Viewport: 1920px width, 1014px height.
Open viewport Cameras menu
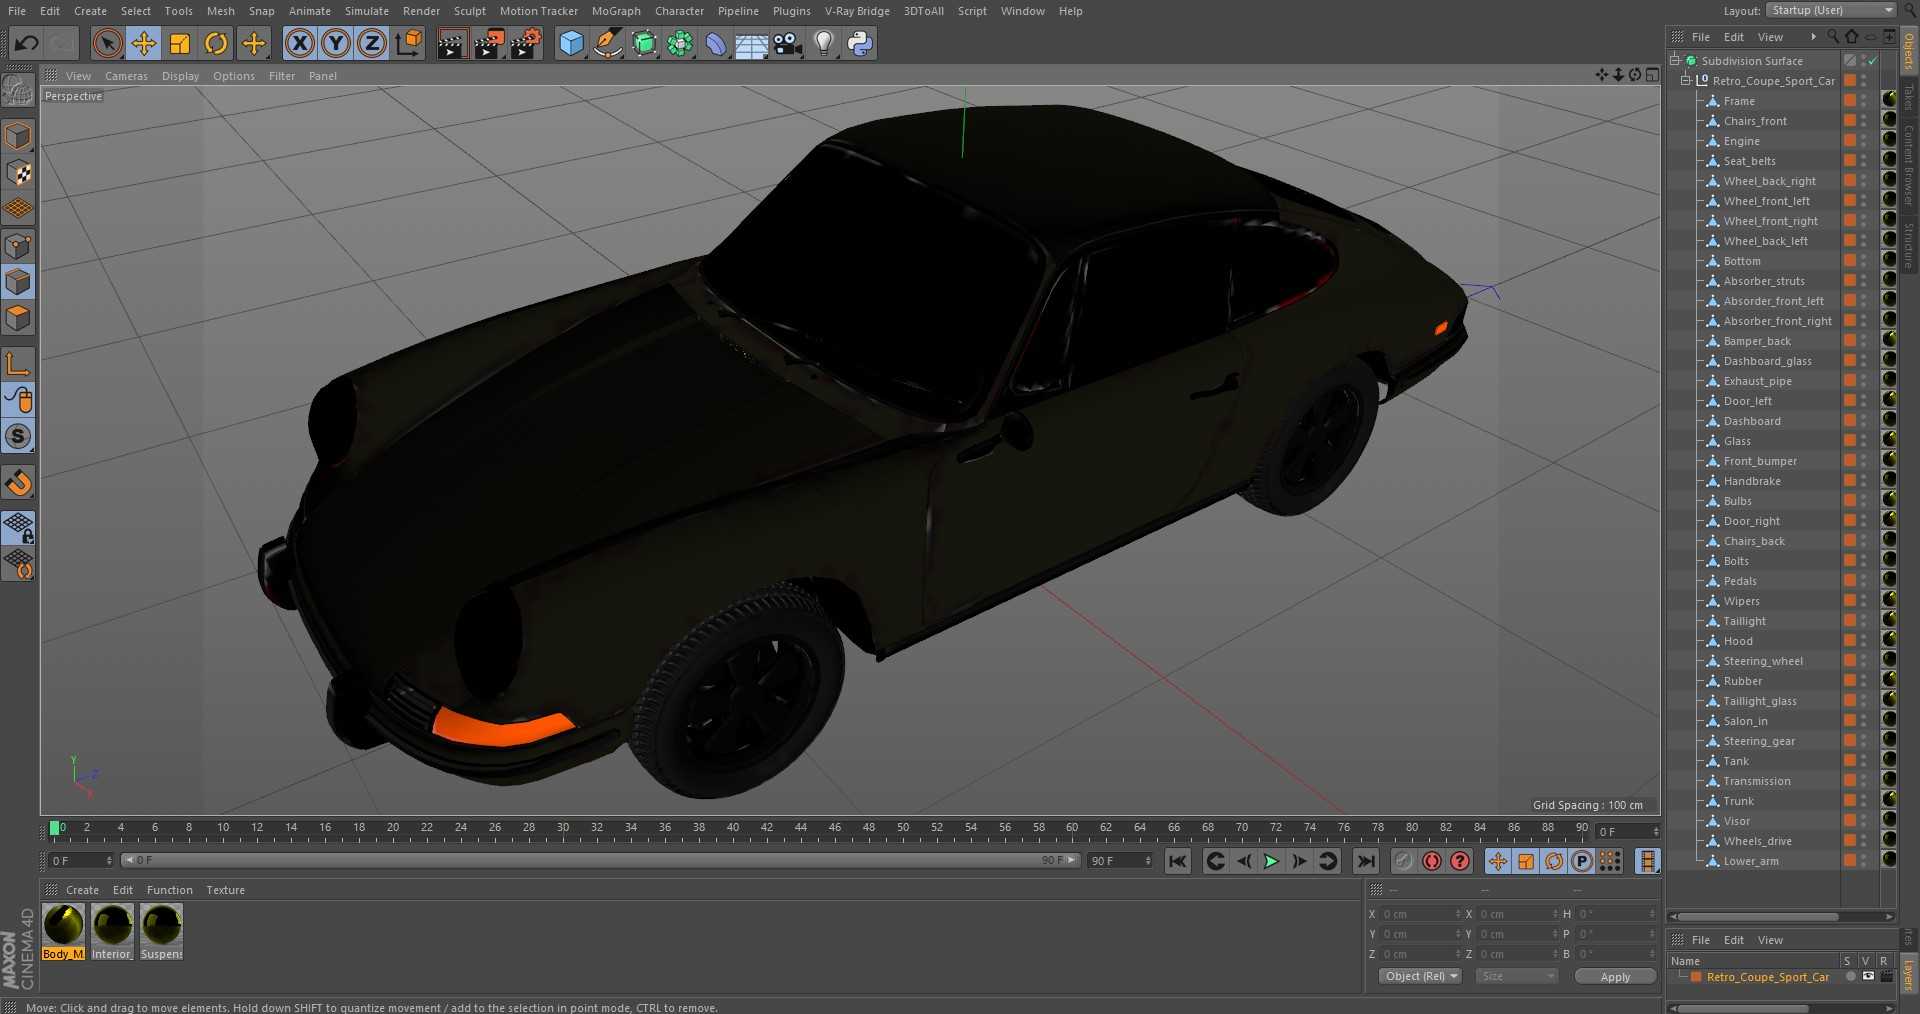(126, 76)
